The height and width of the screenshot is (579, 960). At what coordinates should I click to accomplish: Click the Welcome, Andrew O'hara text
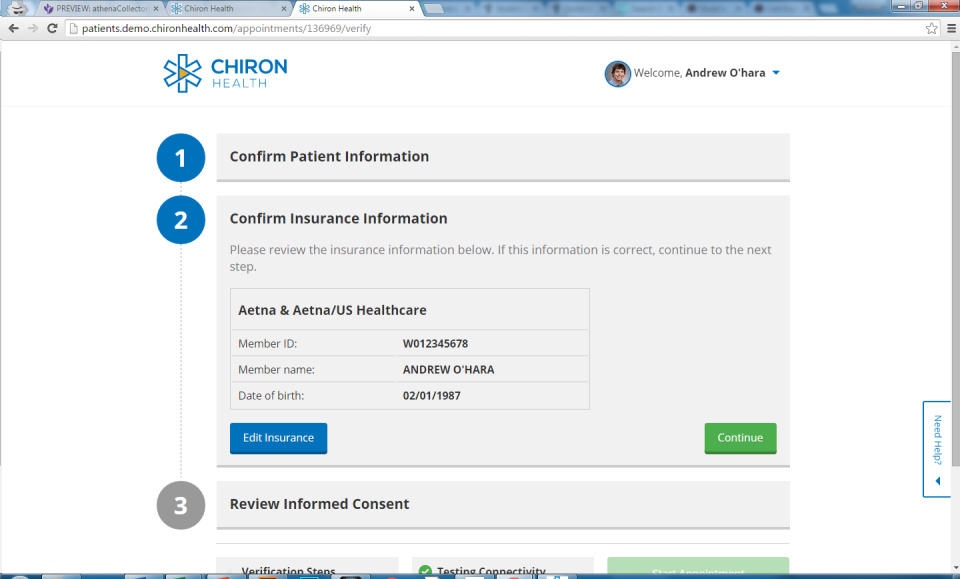click(x=699, y=73)
